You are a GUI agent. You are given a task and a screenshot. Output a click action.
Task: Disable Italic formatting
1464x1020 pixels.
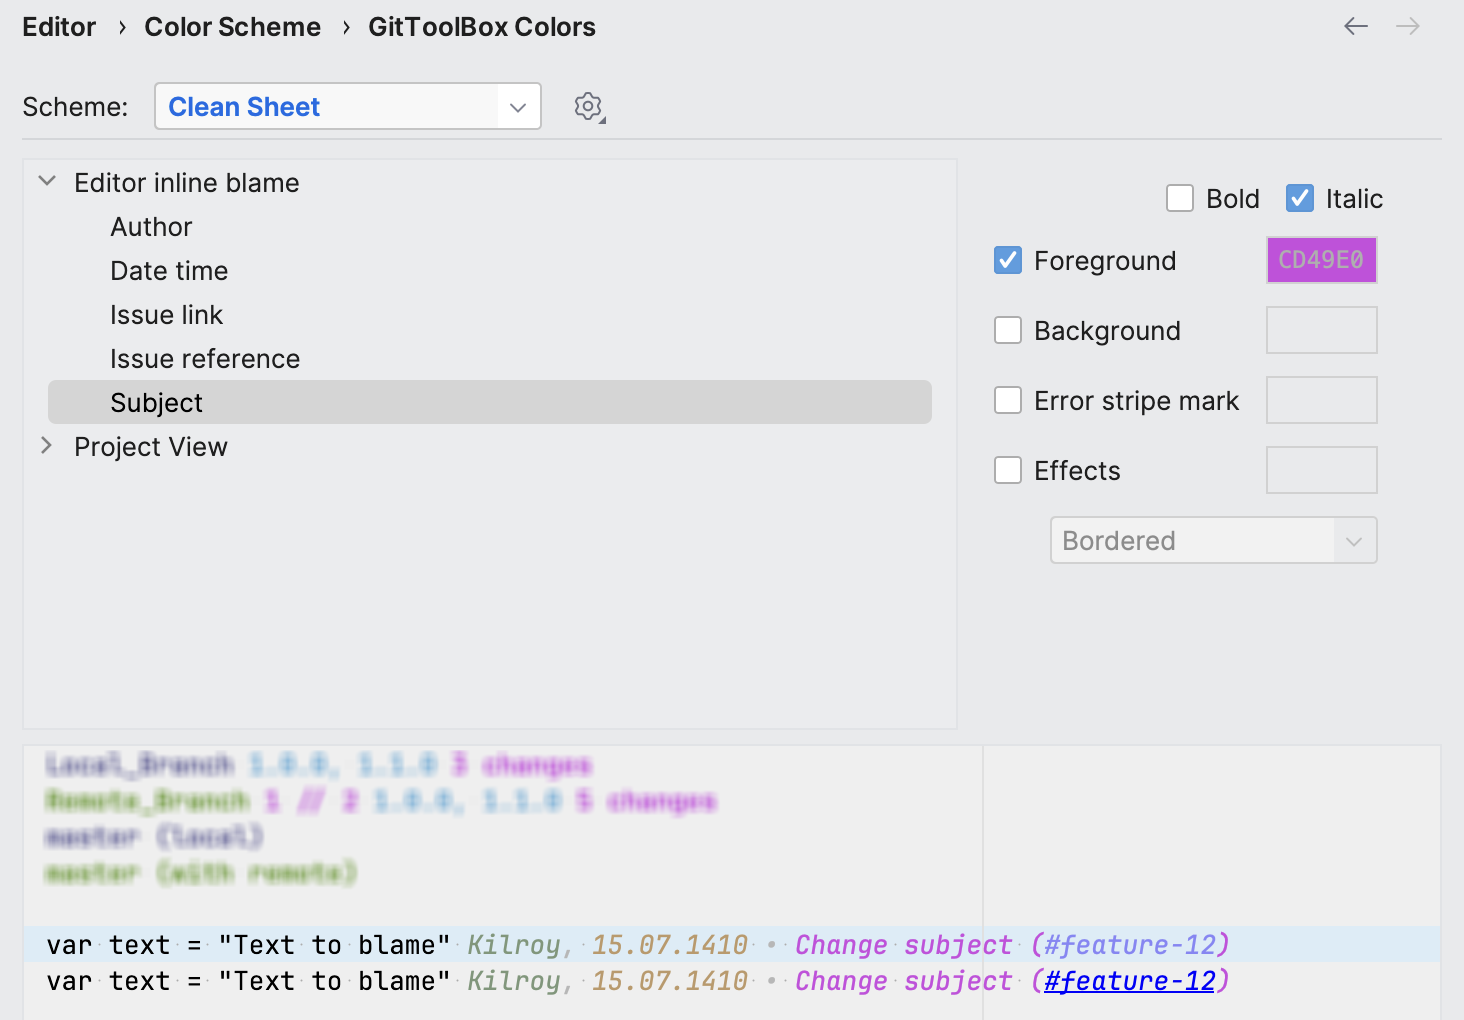pos(1298,198)
